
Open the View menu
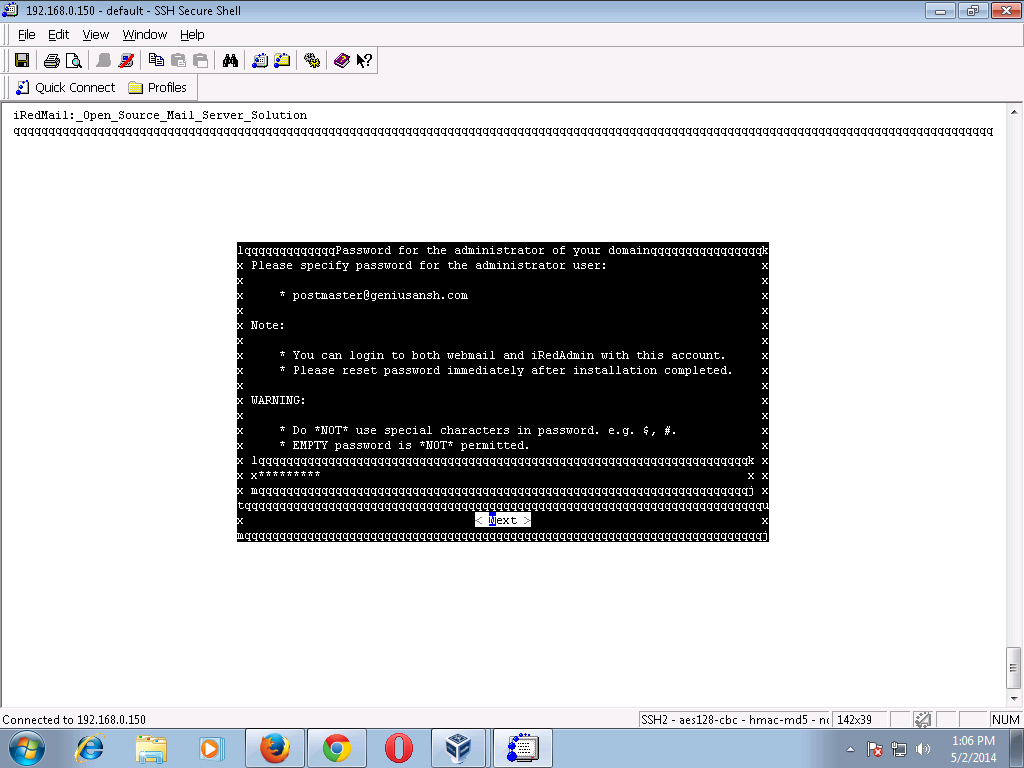95,35
